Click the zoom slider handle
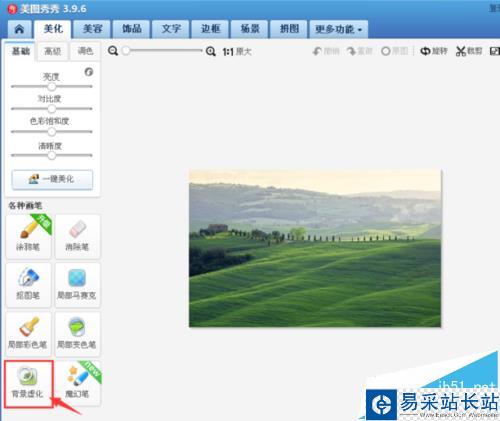The height and width of the screenshot is (421, 500). tap(126, 51)
